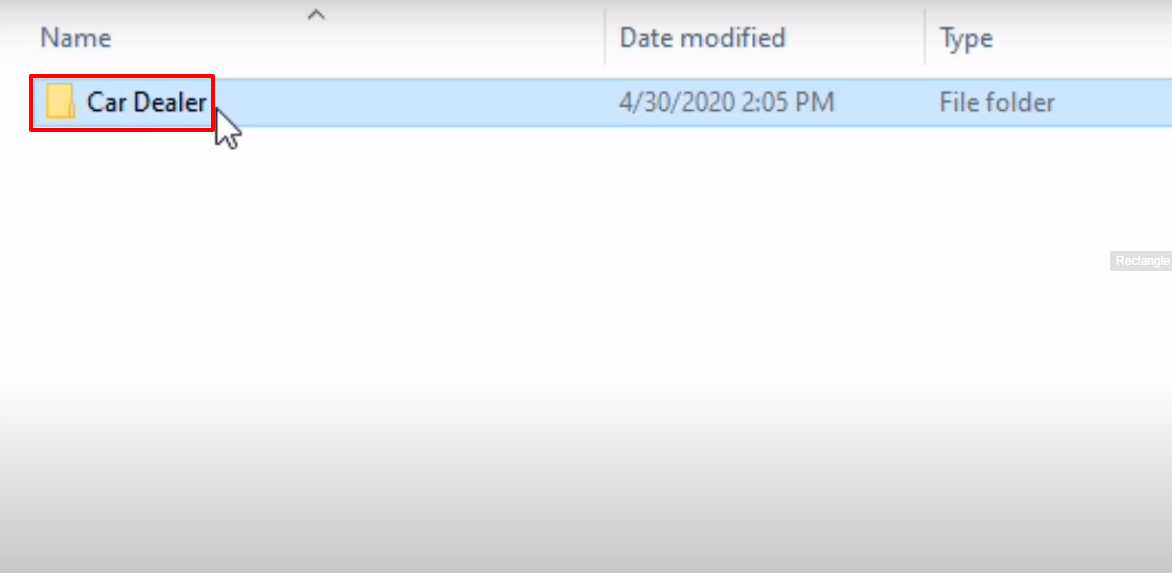This screenshot has height=573, width=1172.
Task: Click the Car Dealer folder name text
Action: (146, 102)
